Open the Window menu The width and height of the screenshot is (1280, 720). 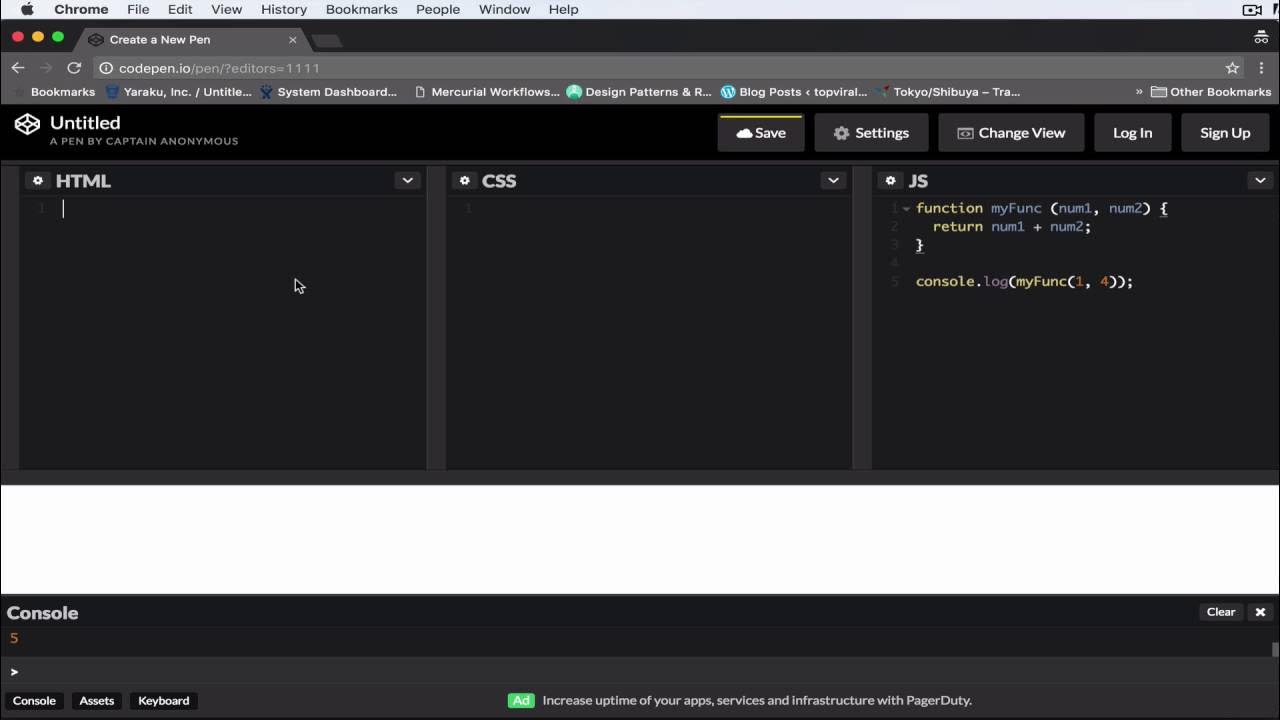pyautogui.click(x=504, y=9)
